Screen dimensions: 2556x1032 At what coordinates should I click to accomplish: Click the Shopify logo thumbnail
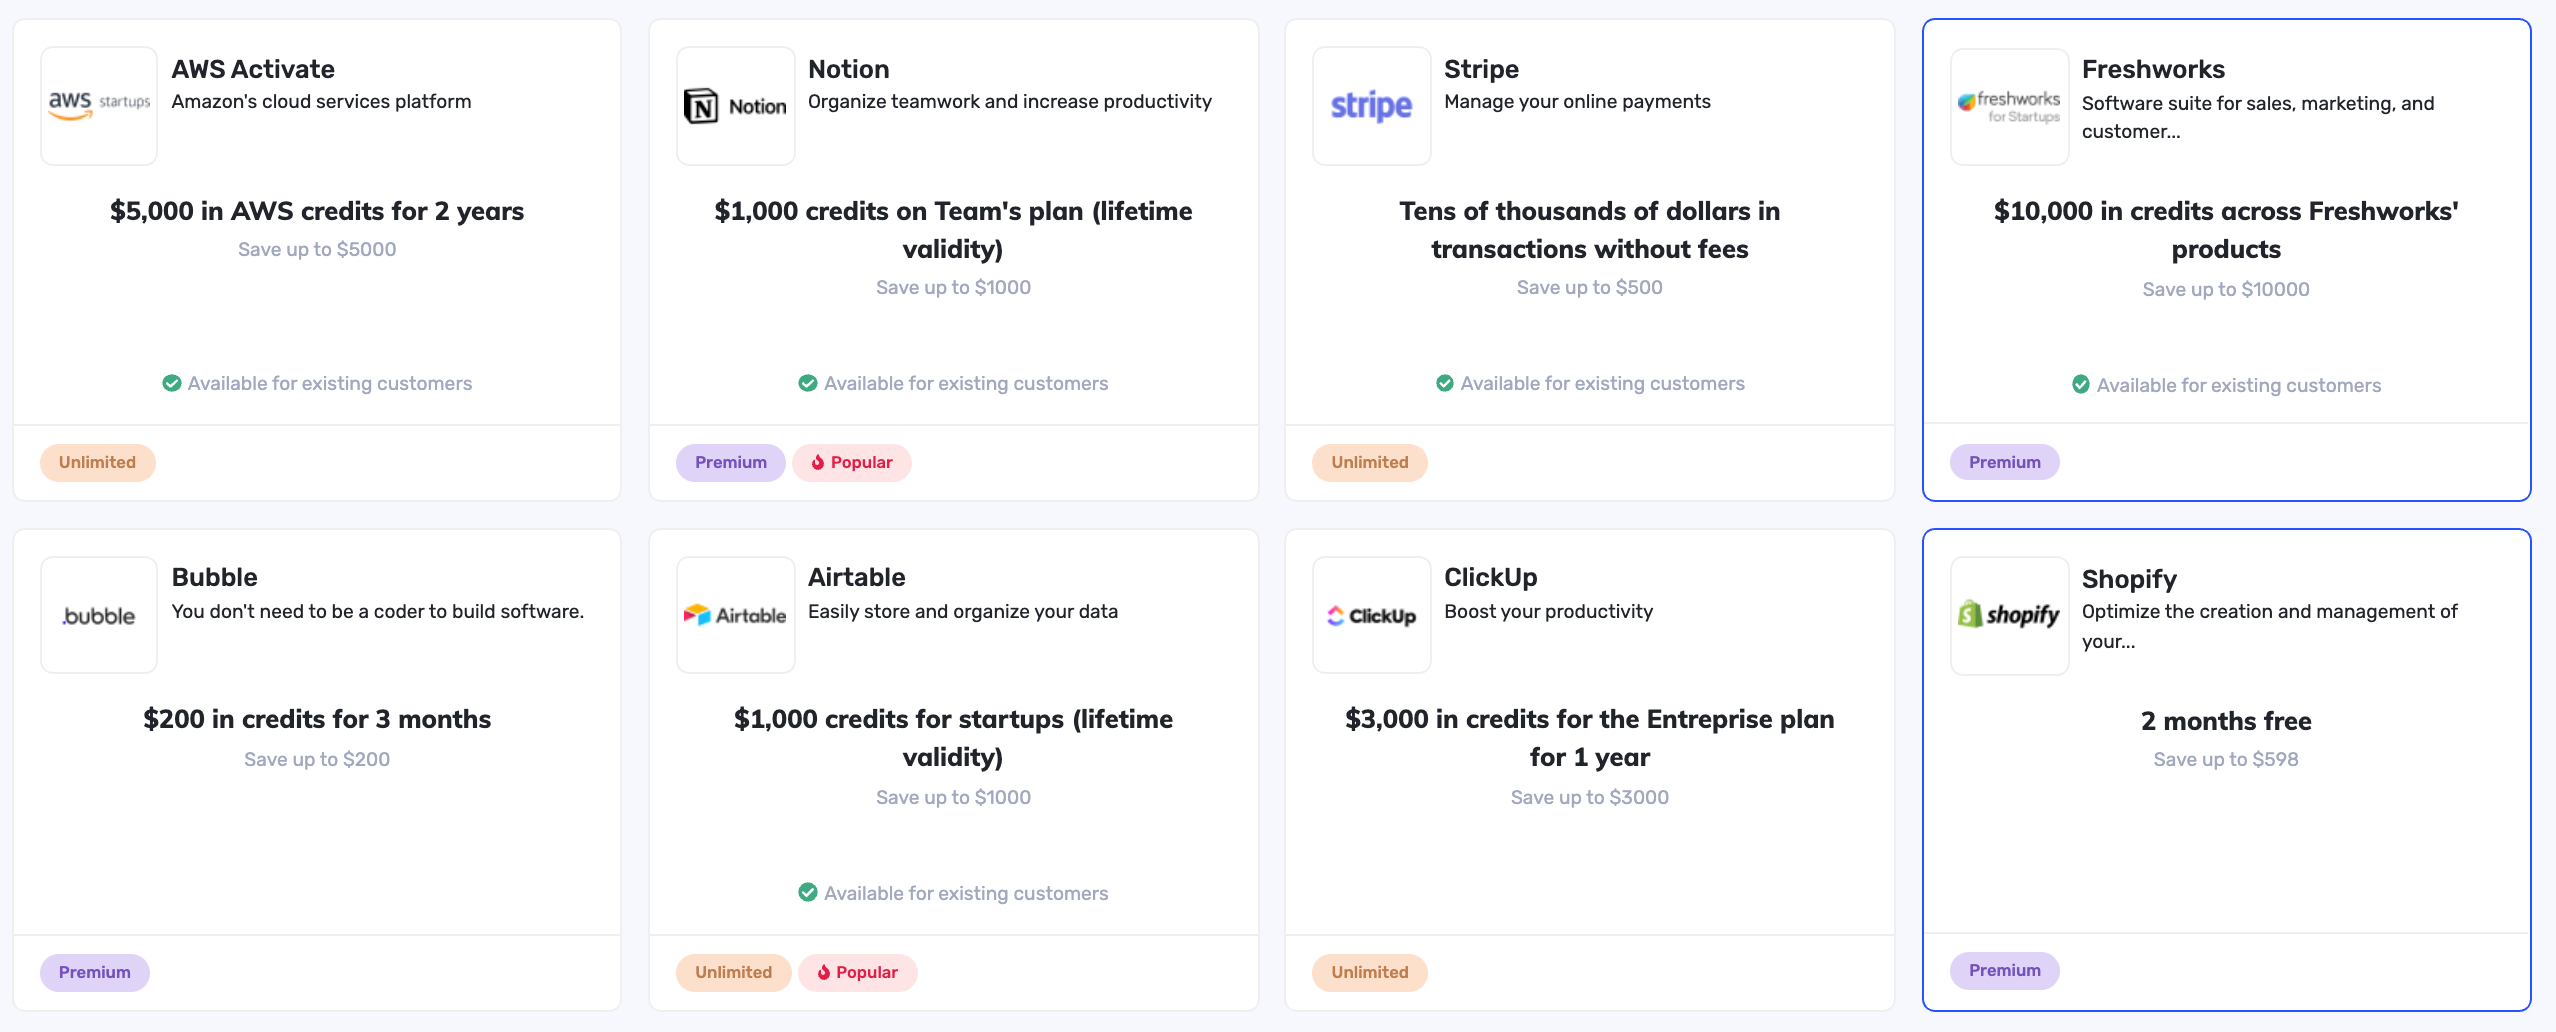click(x=2010, y=616)
